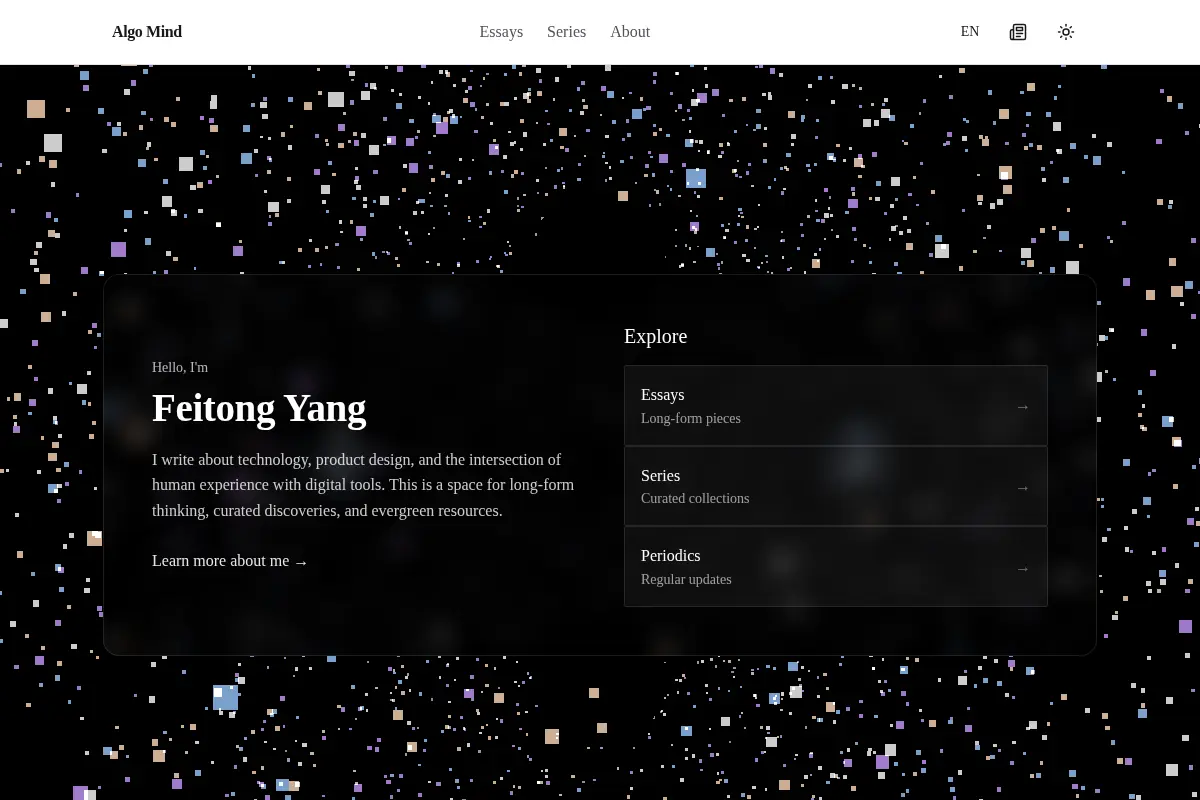Open the About page from navigation

point(630,32)
